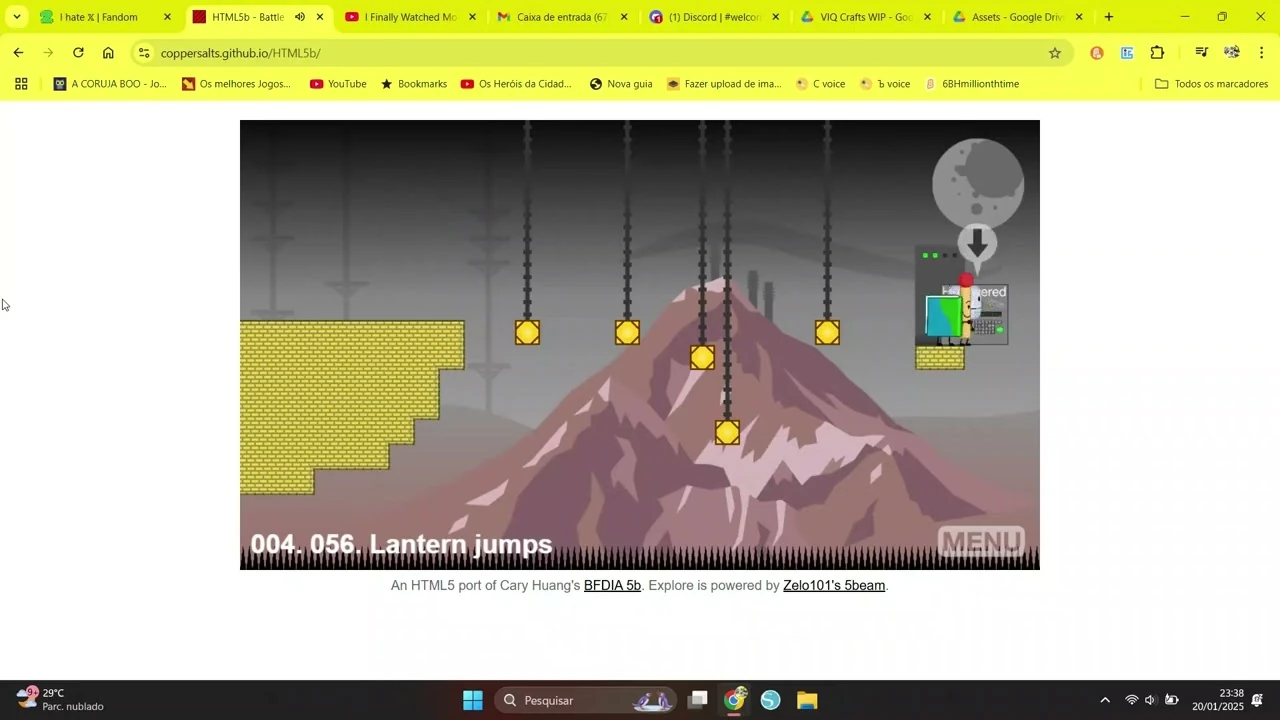
Task: Open the site information panel in address bar
Action: 144,53
